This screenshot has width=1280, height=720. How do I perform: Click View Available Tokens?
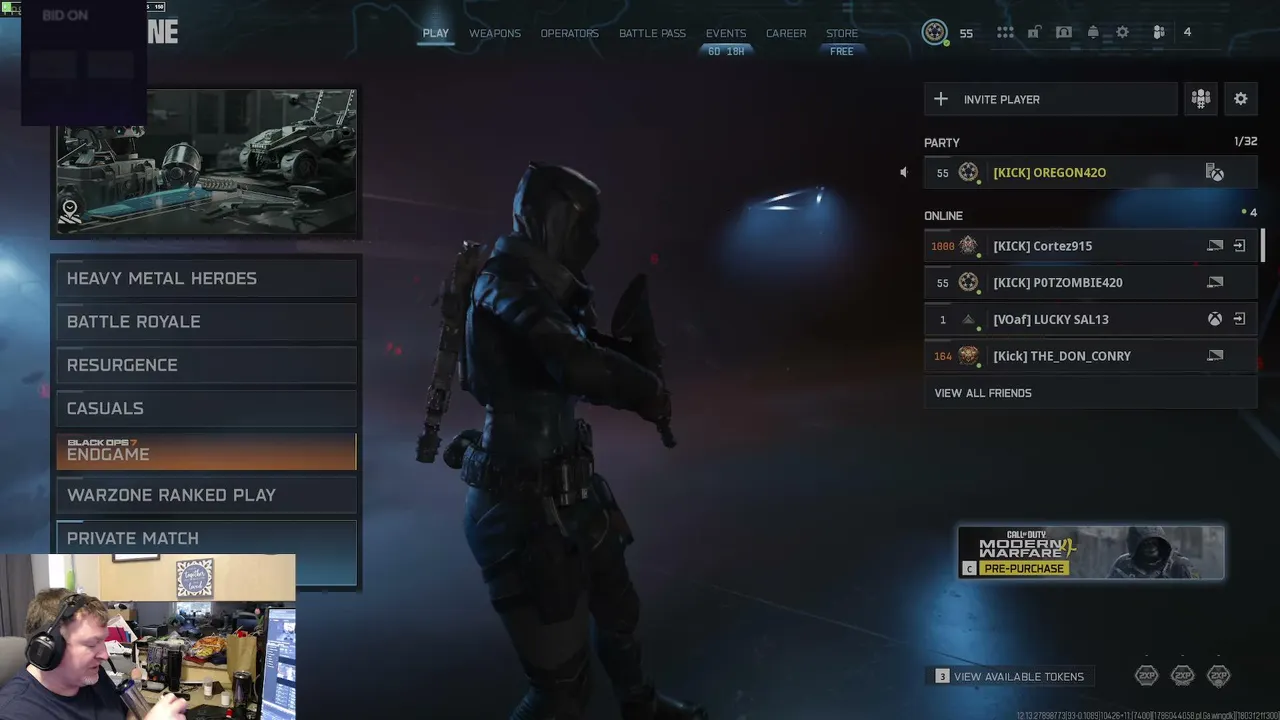tap(1010, 676)
